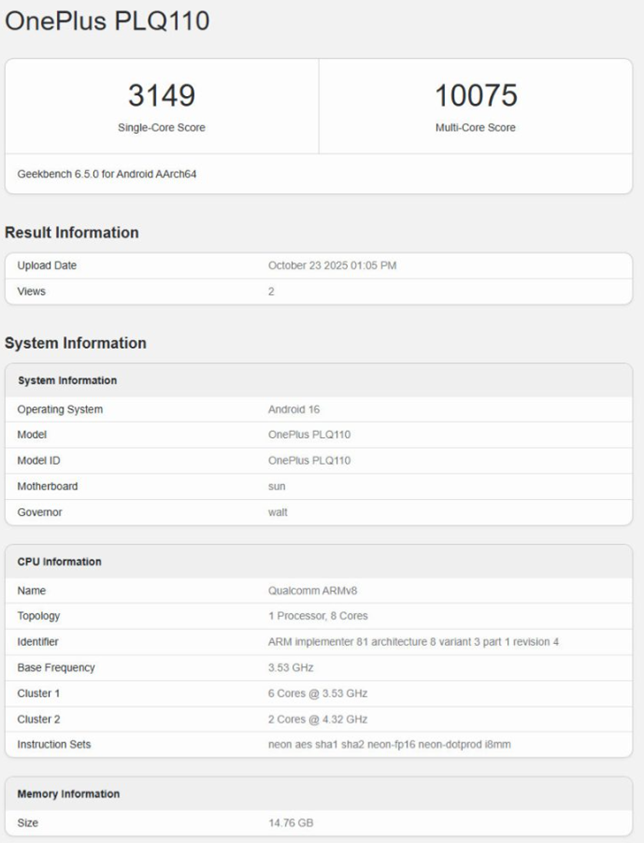The height and width of the screenshot is (843, 644).
Task: Click the System Information section heading
Action: (x=75, y=343)
